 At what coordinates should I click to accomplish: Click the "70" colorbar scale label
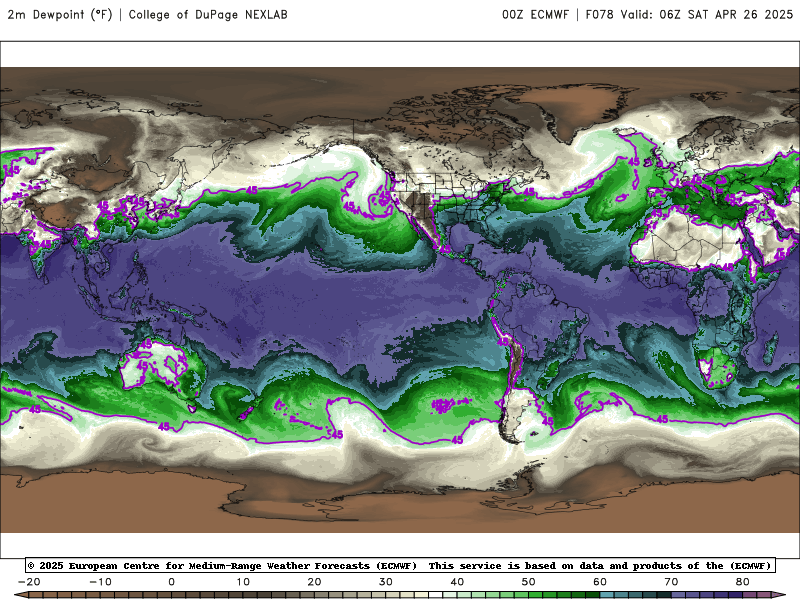click(671, 582)
